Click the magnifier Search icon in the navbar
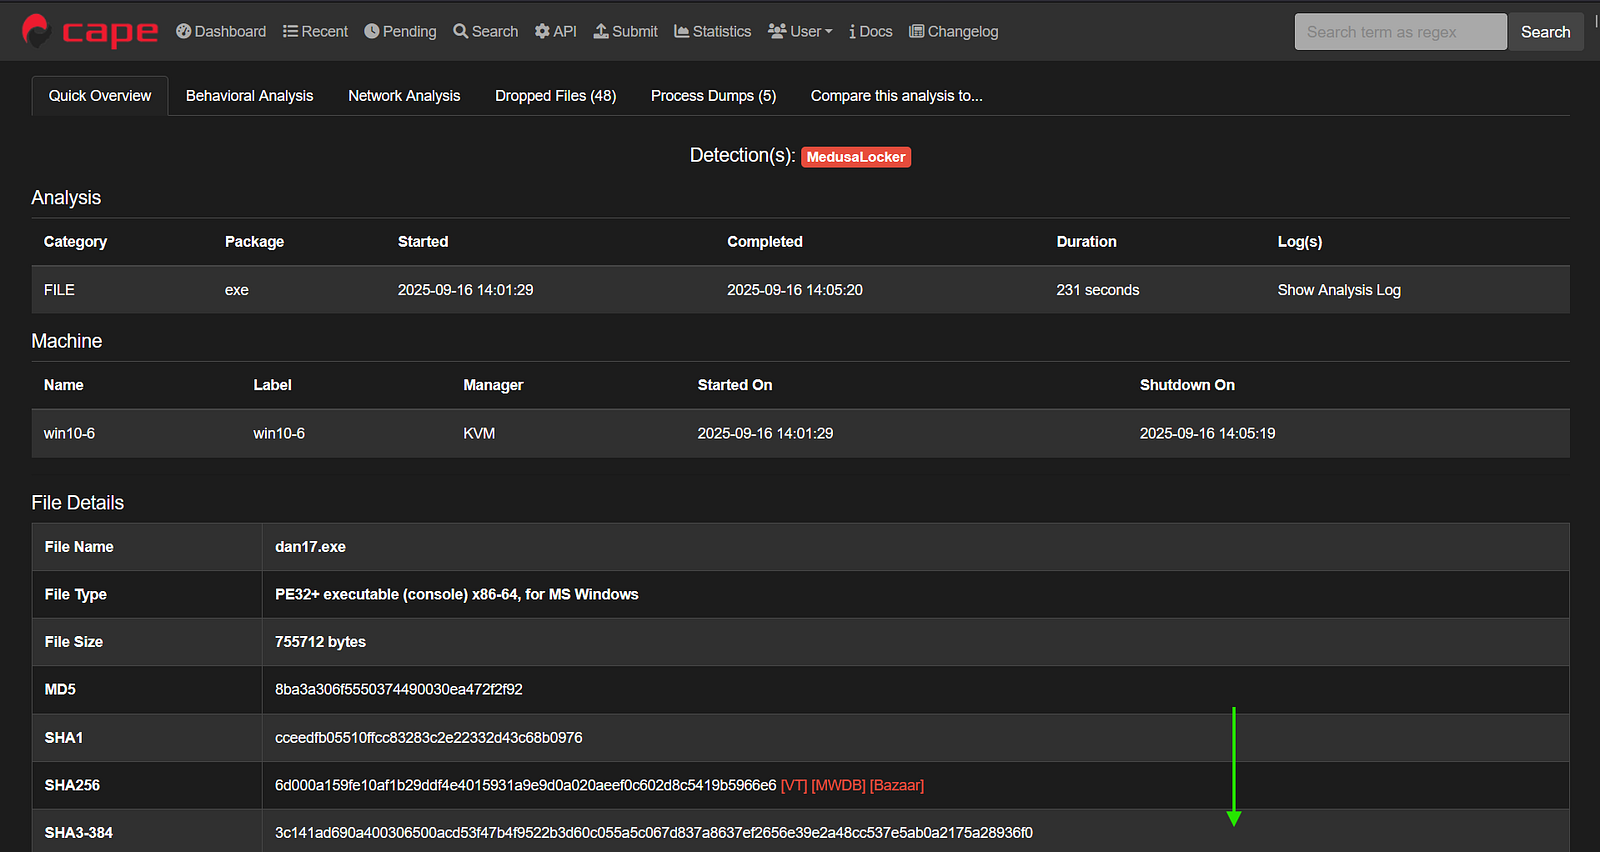The height and width of the screenshot is (852, 1600). [460, 31]
